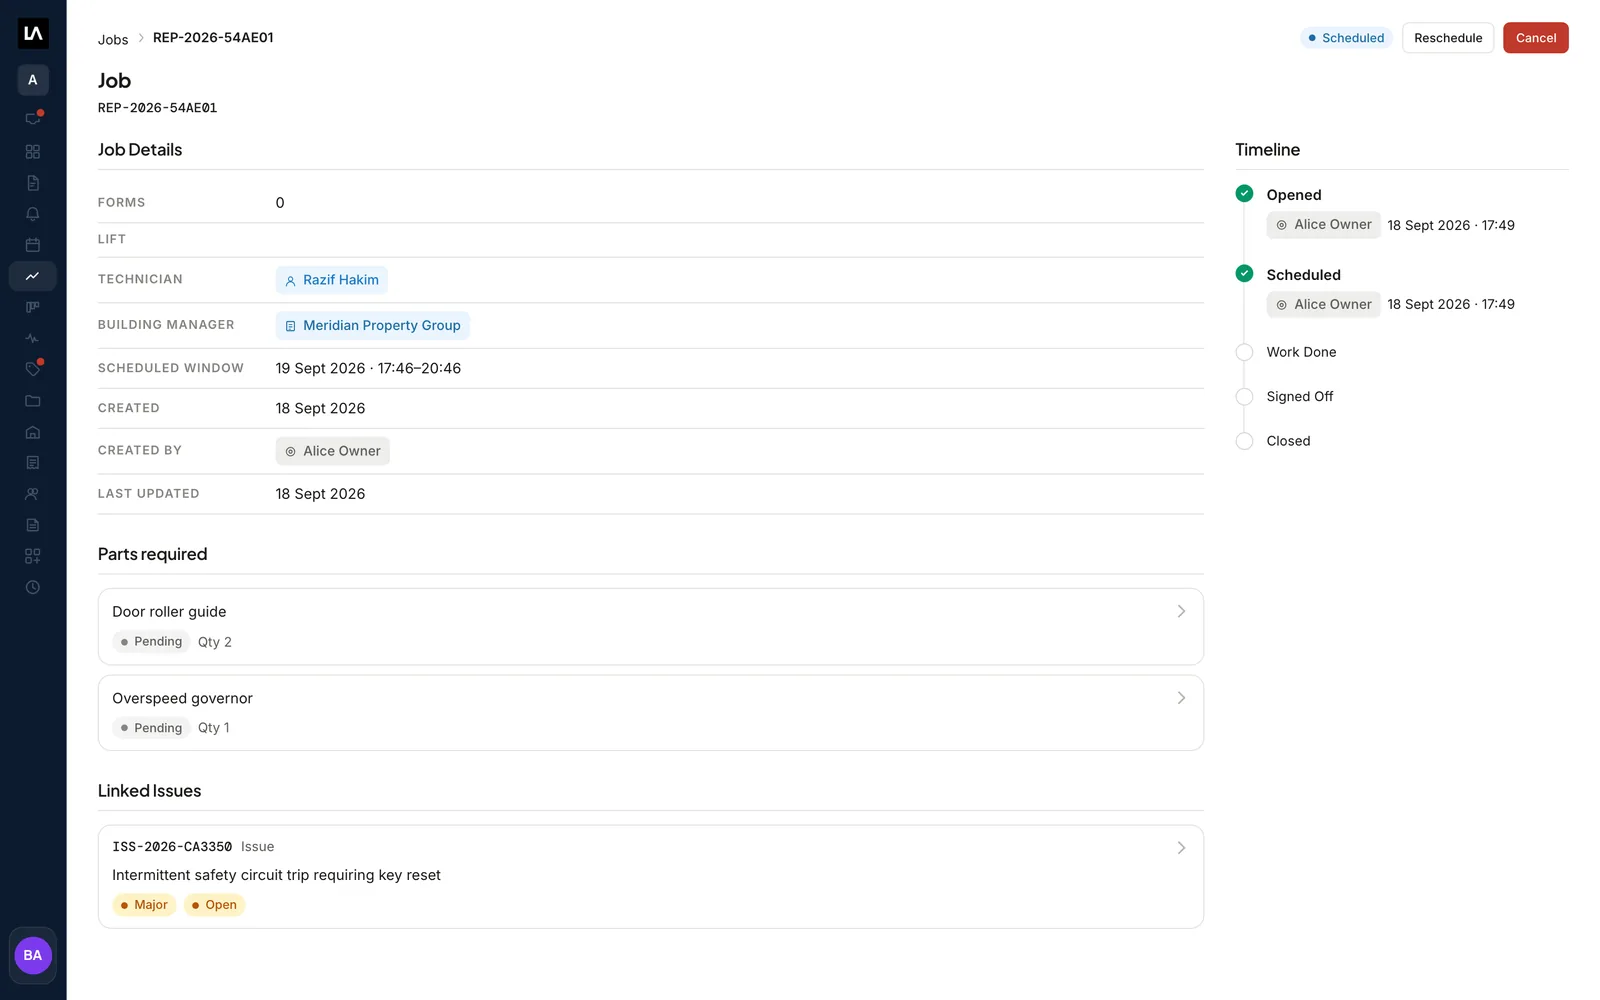The image size is (1600, 1000).
Task: Click Alice Owner chip under Opened step
Action: (1323, 225)
